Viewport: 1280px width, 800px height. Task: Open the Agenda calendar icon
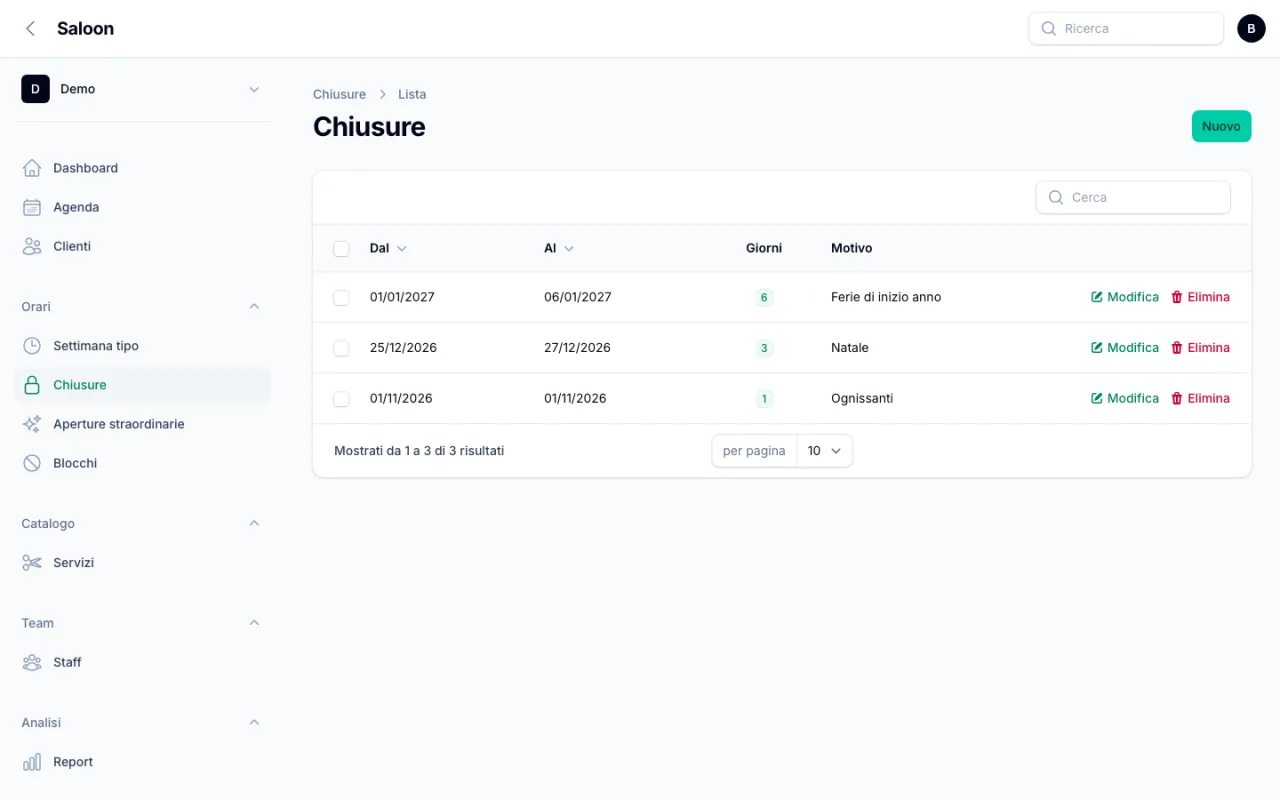32,207
